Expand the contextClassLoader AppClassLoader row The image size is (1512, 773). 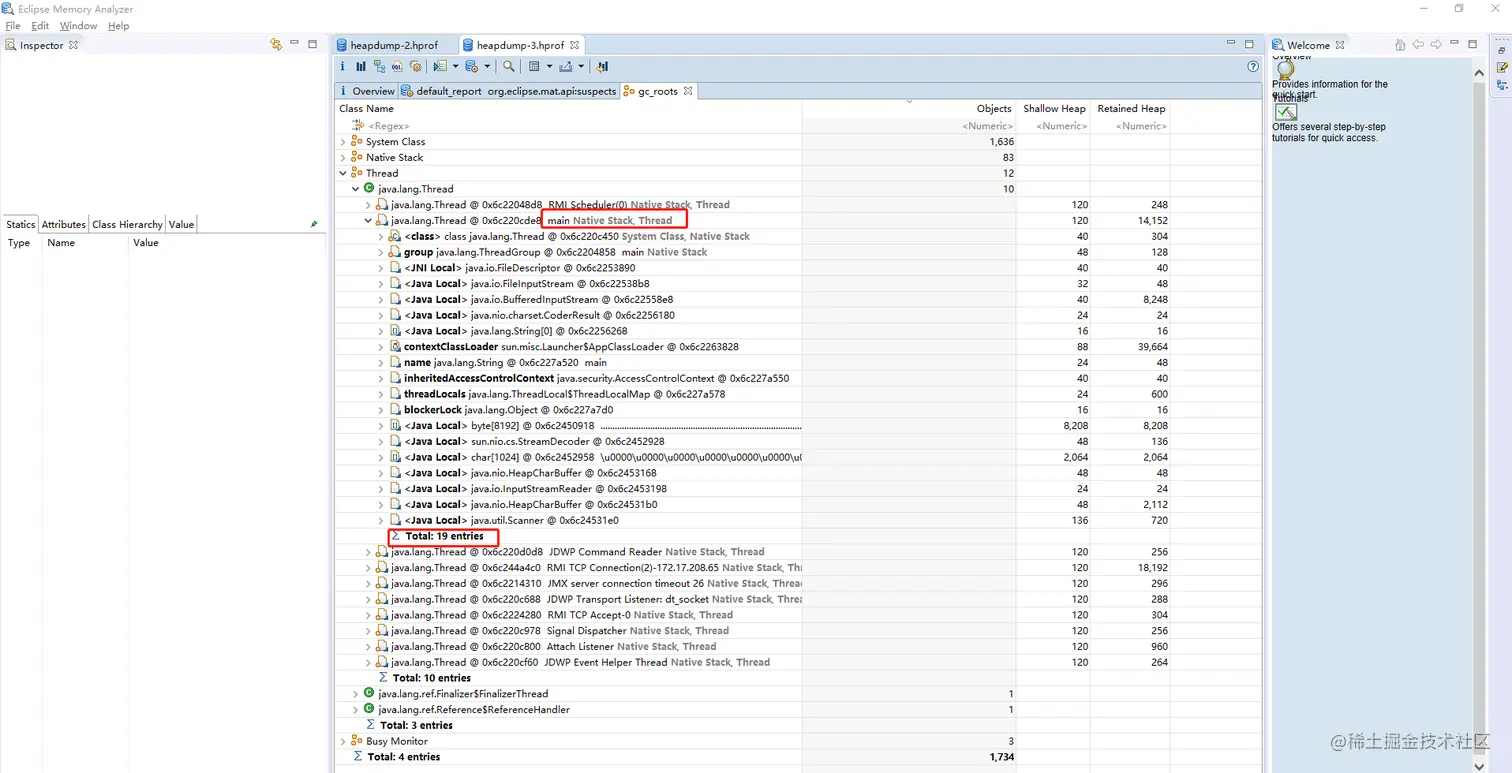point(381,347)
